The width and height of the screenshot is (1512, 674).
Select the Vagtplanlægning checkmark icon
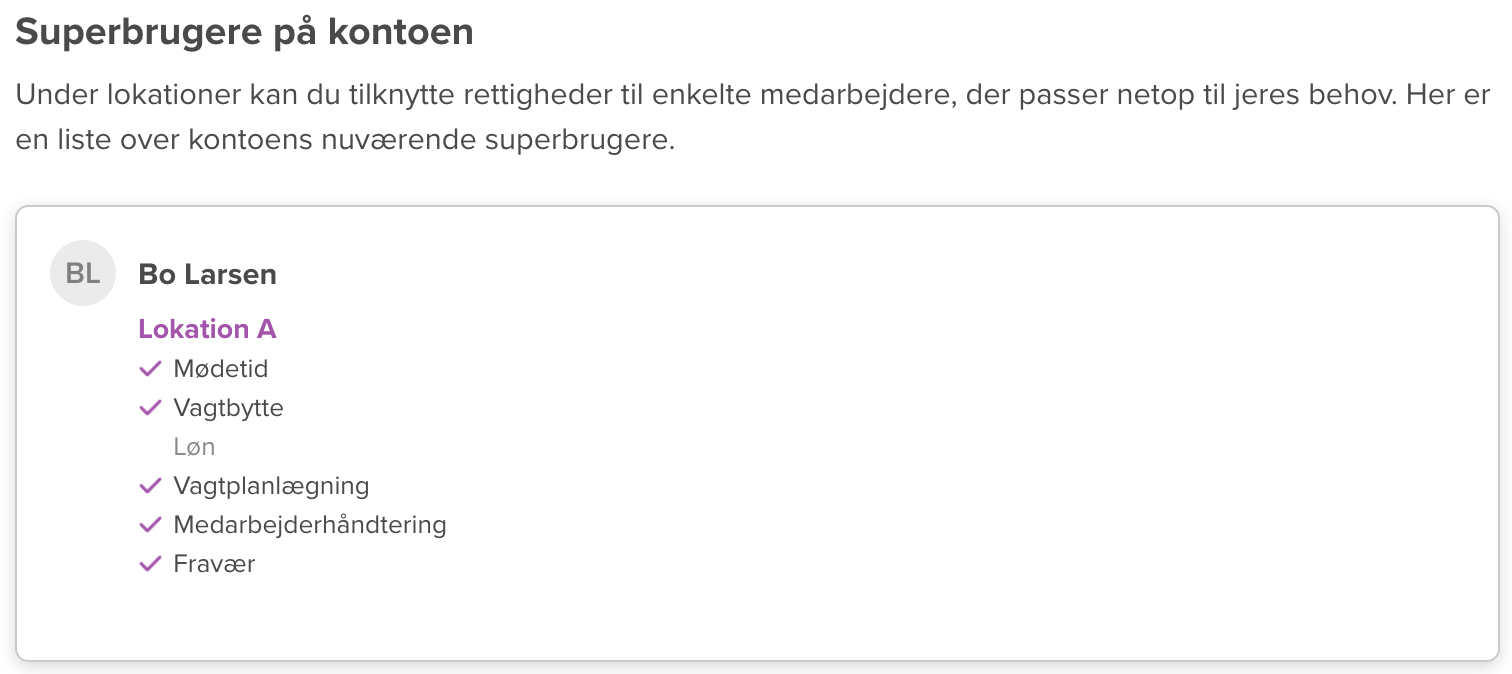click(150, 486)
